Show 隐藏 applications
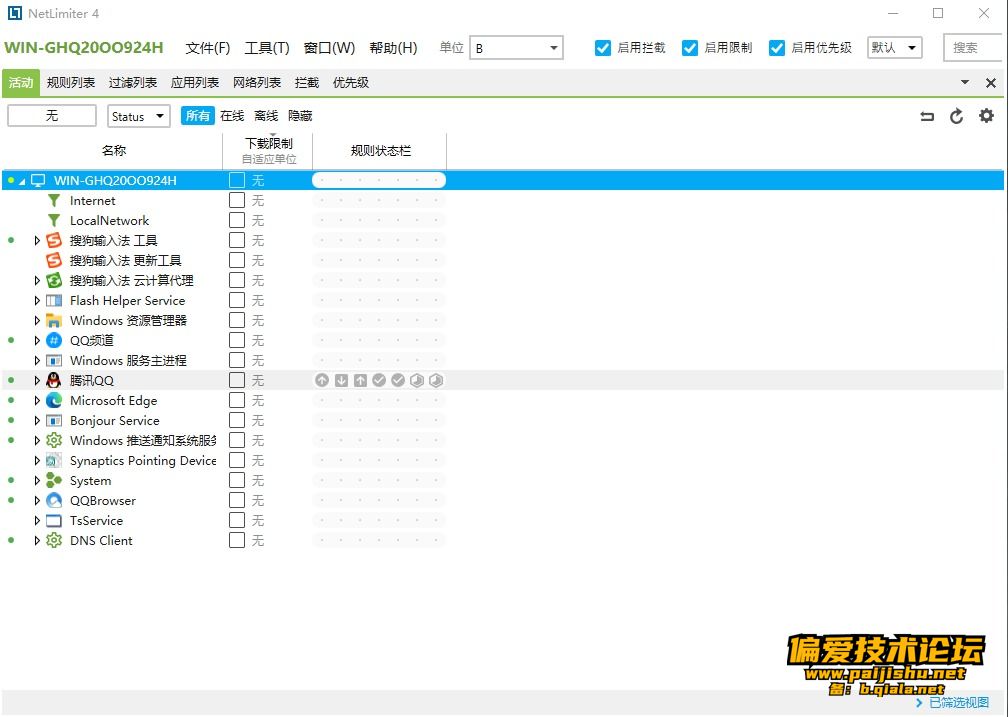Viewport: 1008px width, 717px height. click(x=300, y=116)
